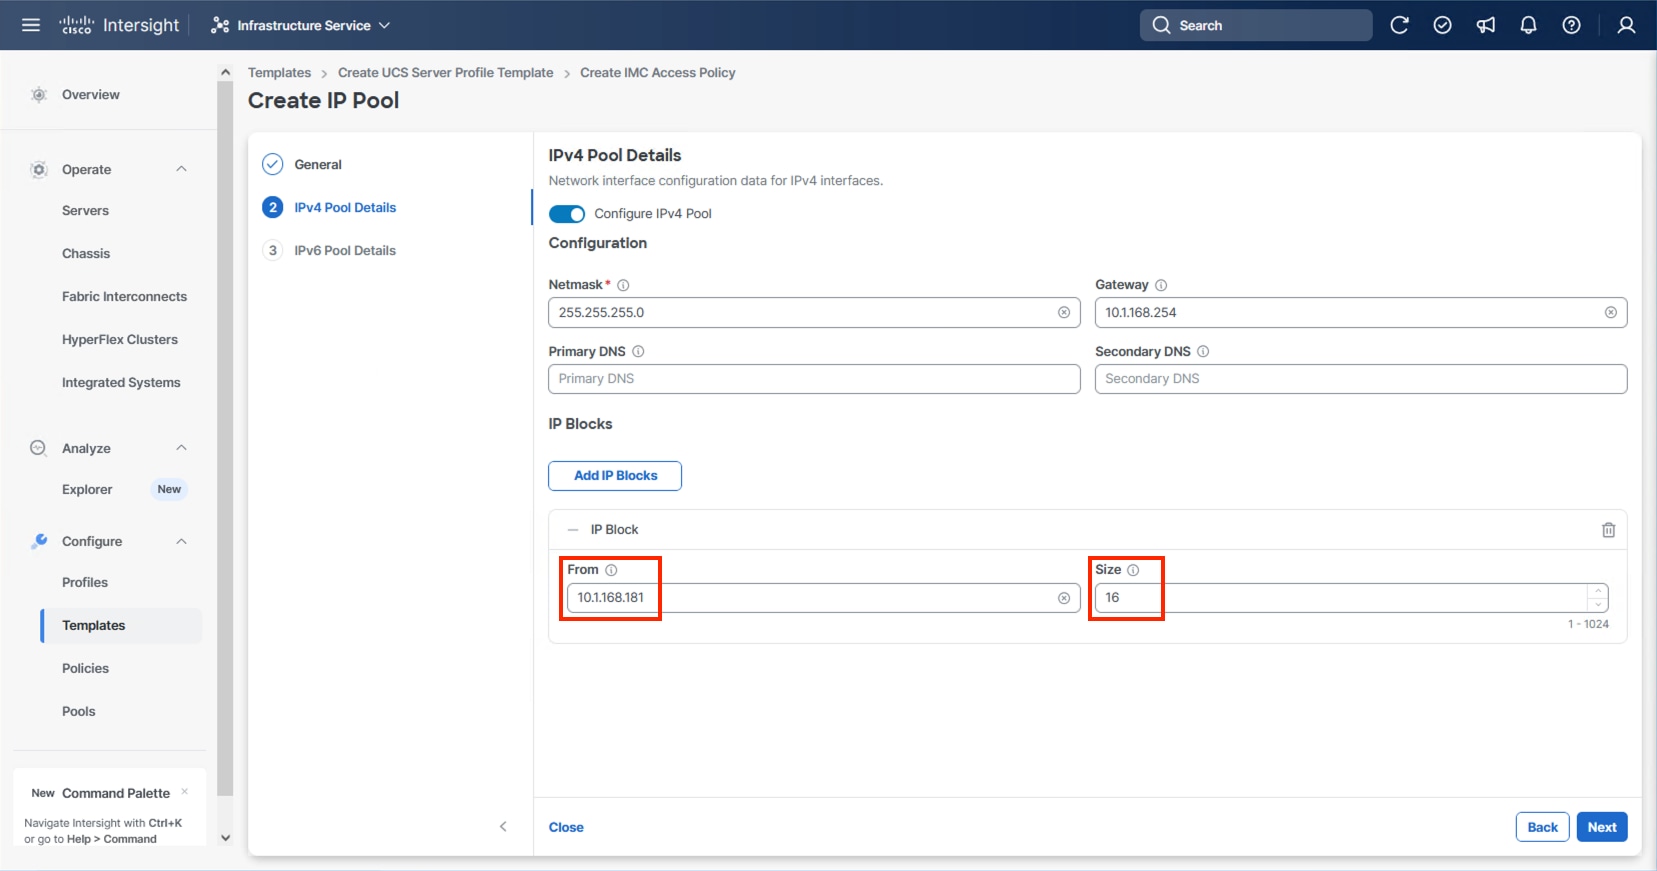Toggle Configure IPv4 Pool switch
This screenshot has height=871, width=1657.
(x=567, y=214)
